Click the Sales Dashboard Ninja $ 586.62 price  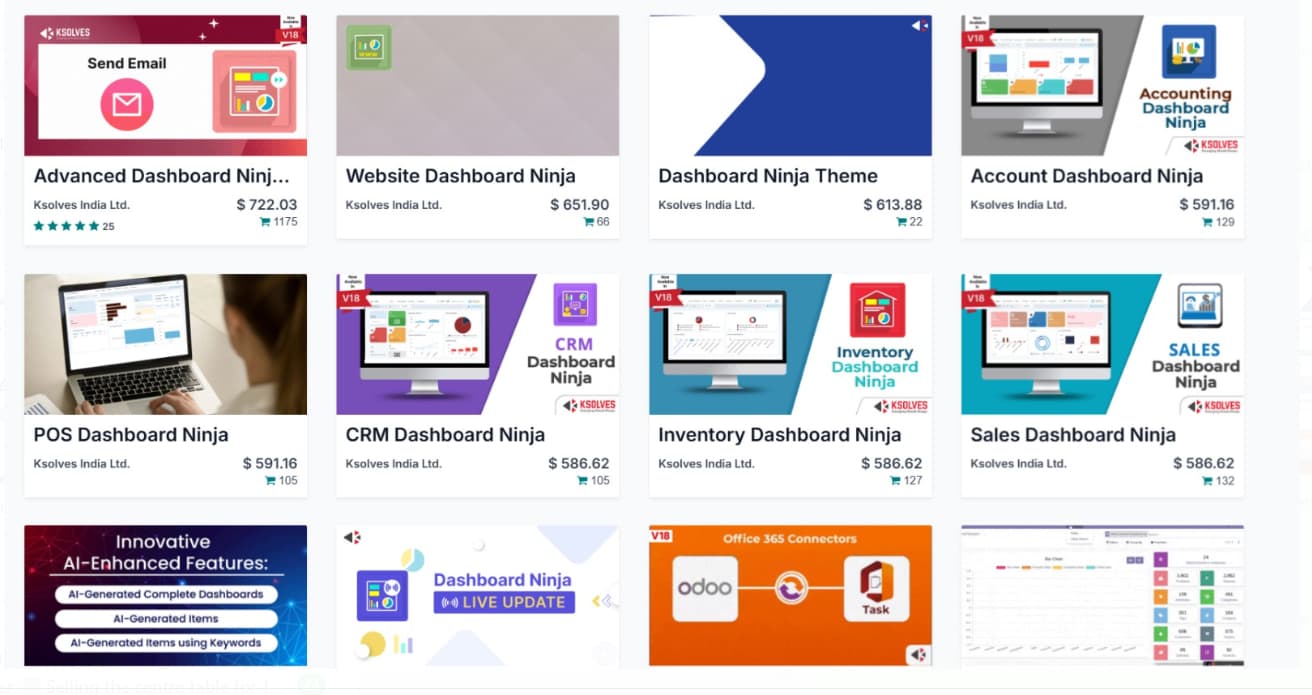click(1204, 464)
